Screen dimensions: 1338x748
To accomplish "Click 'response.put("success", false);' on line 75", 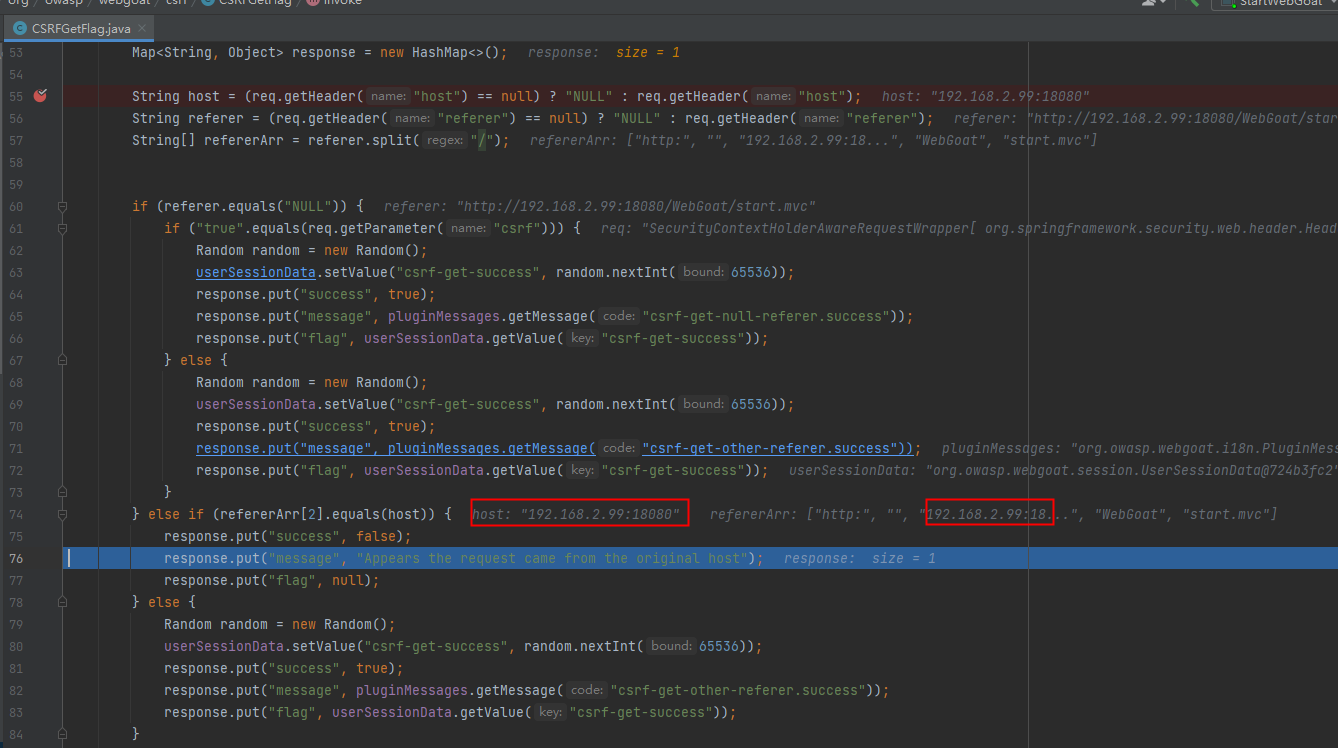I will 288,536.
